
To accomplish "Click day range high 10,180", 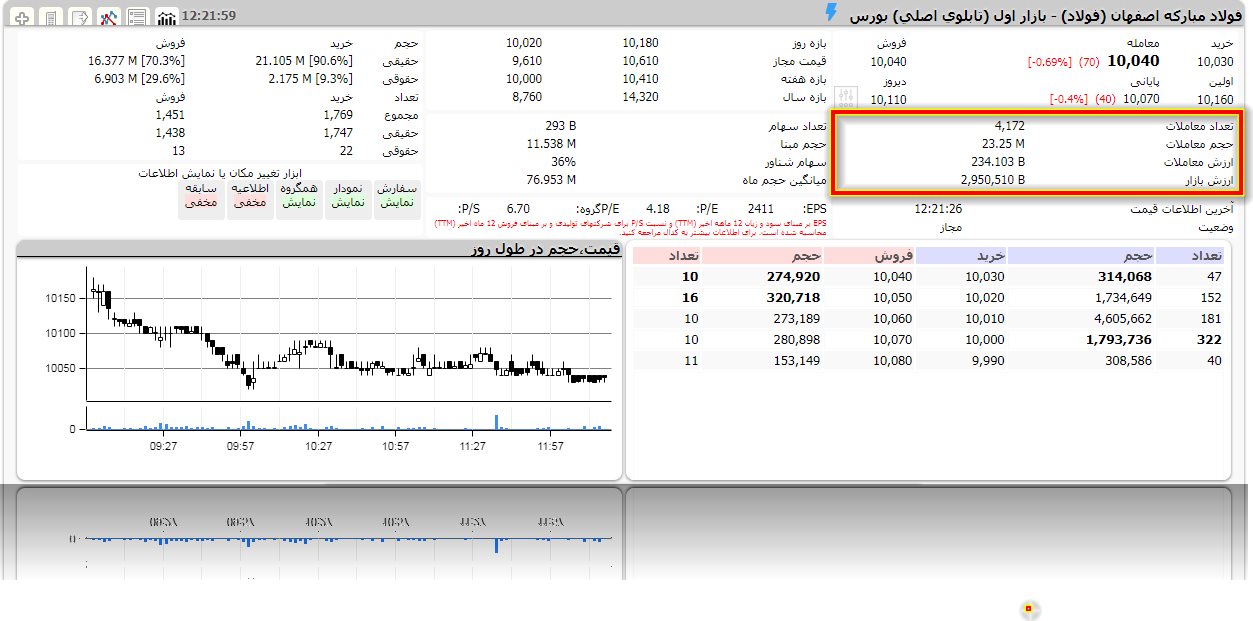I will [640, 43].
